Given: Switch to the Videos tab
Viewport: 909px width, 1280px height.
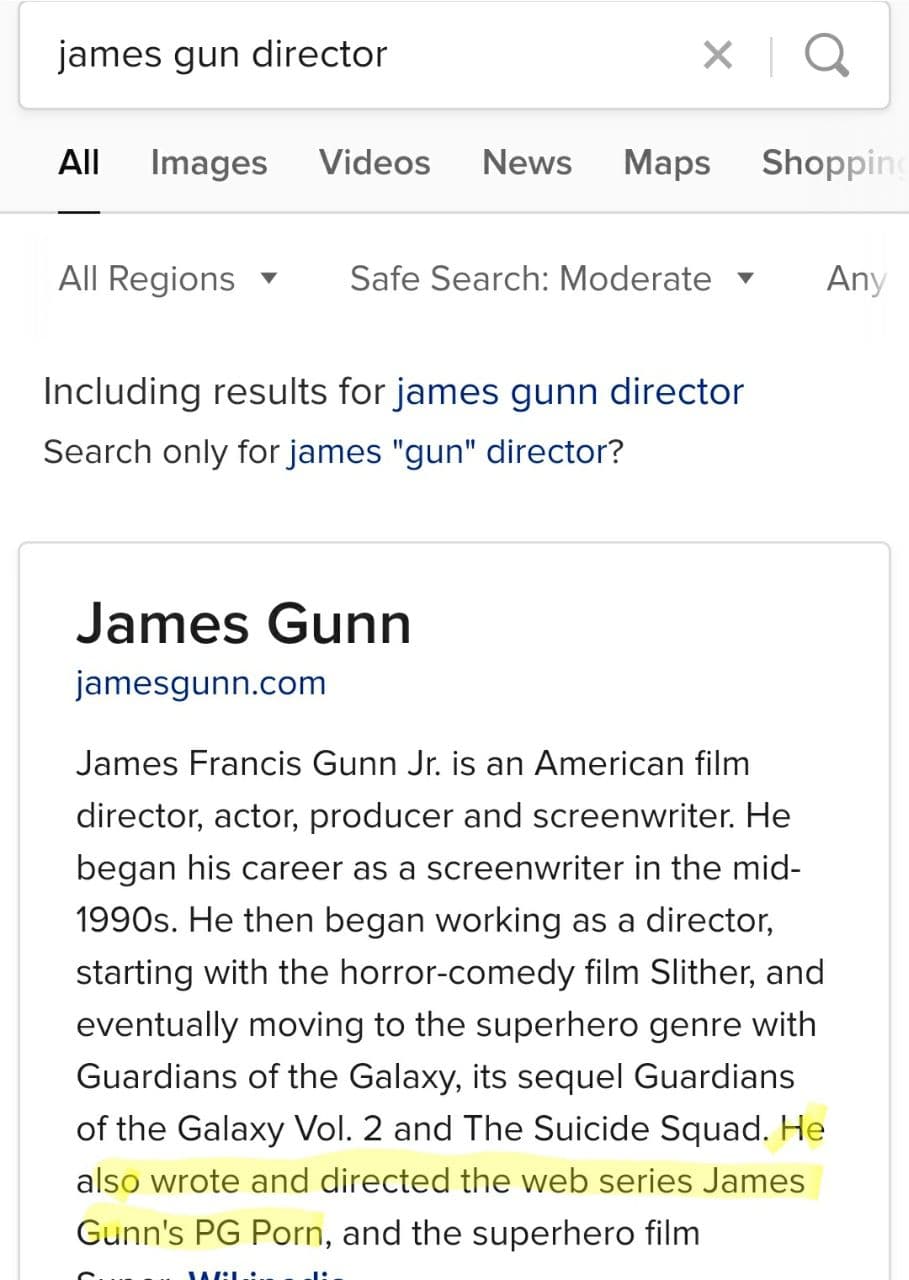Looking at the screenshot, I should coord(374,162).
